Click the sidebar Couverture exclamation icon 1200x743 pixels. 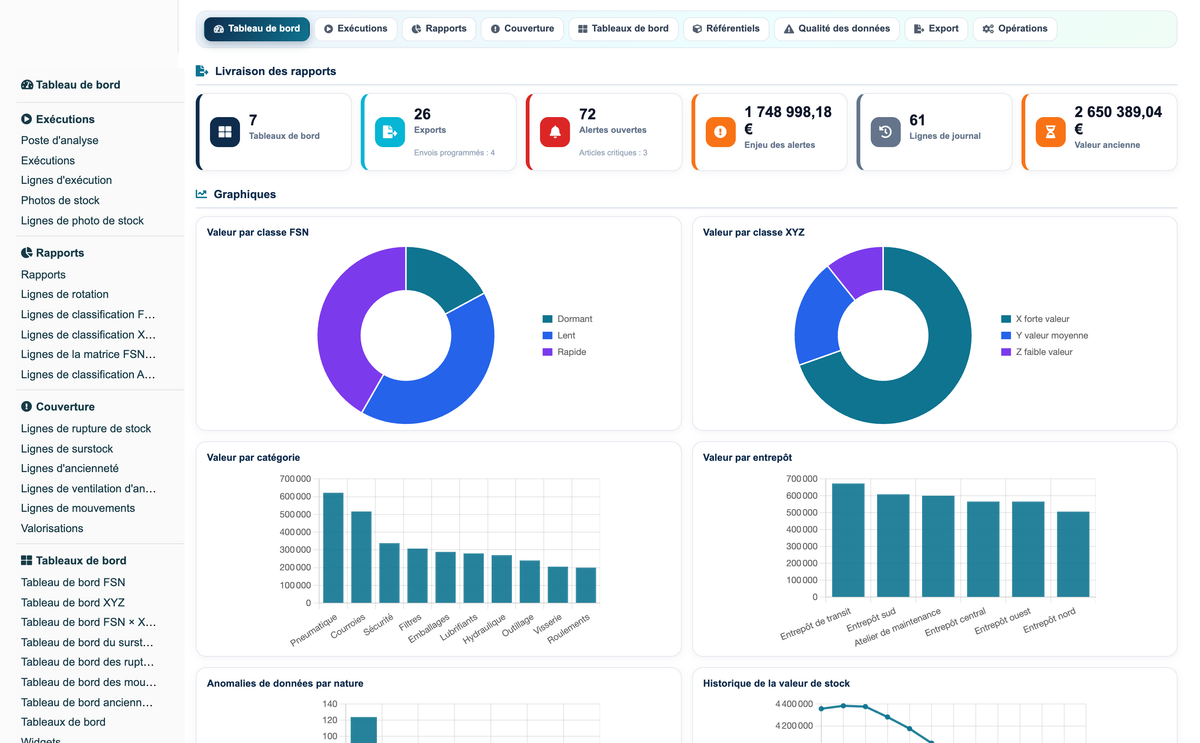click(27, 407)
